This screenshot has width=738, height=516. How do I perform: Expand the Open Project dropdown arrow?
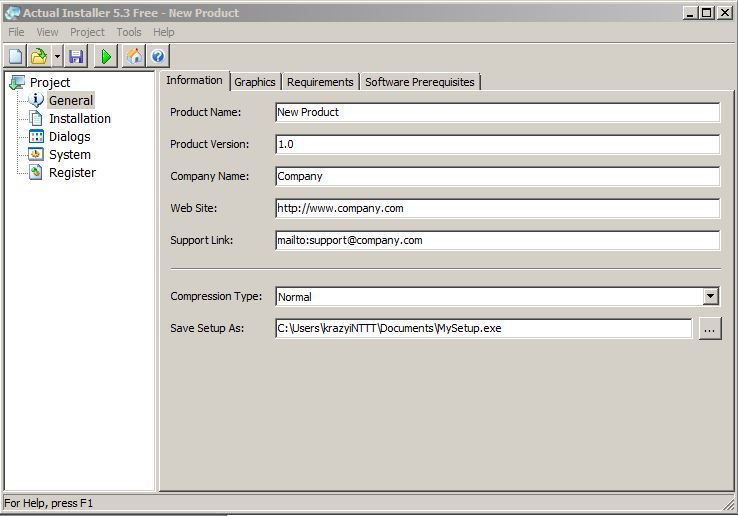coord(57,56)
